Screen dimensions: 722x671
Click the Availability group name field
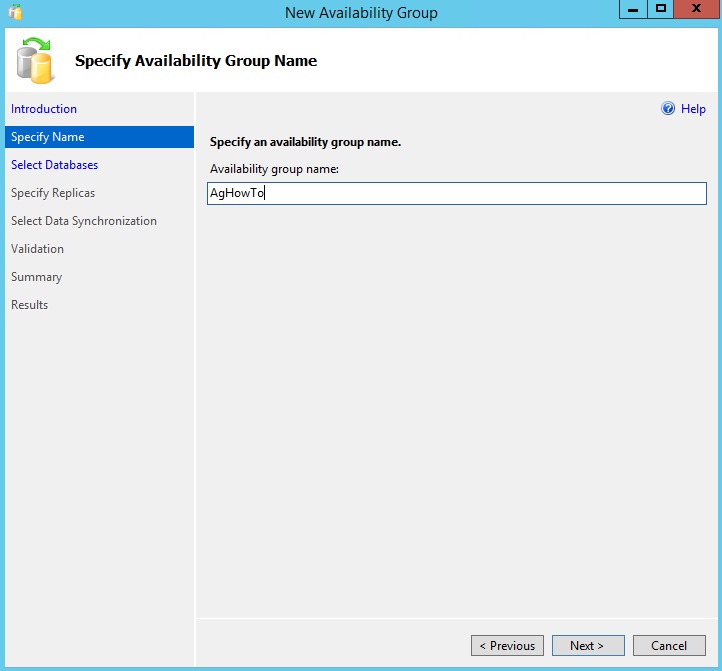[x=457, y=193]
